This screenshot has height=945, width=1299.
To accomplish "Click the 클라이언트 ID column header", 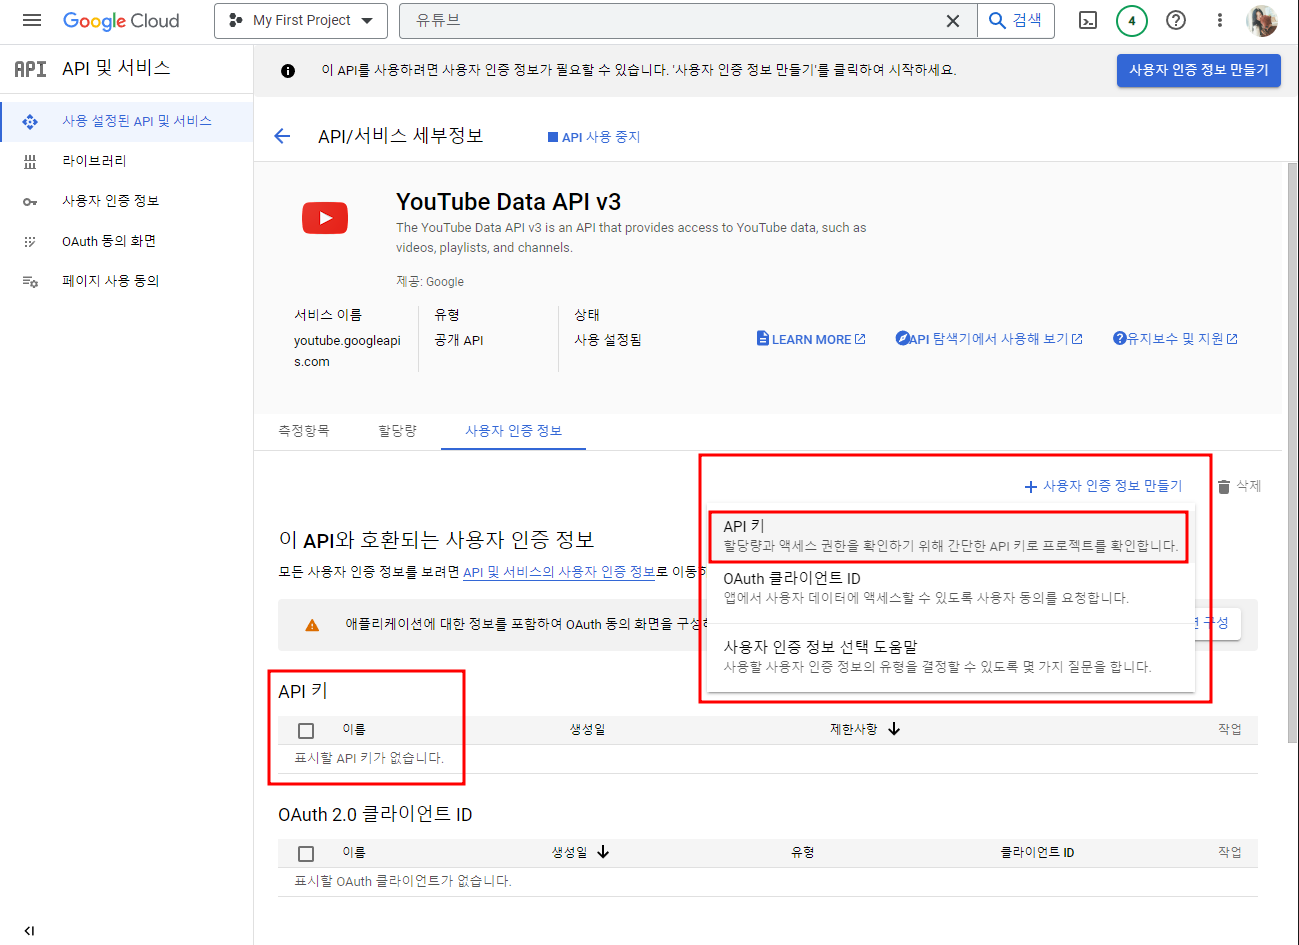I will (1037, 852).
